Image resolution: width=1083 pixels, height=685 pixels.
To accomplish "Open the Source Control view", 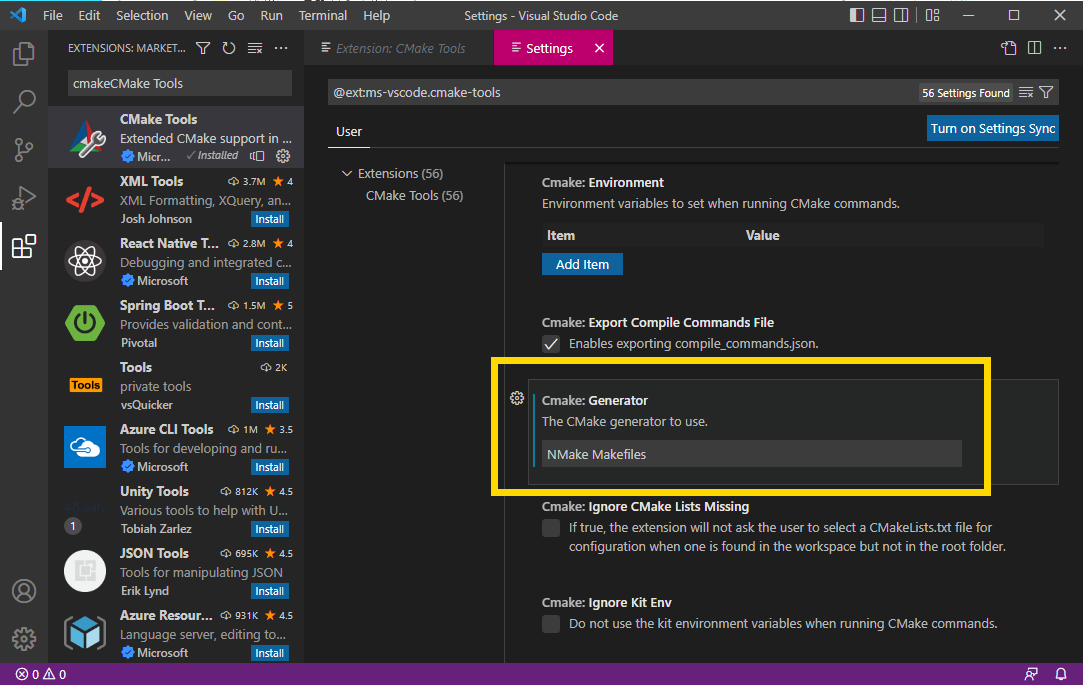I will click(x=23, y=150).
